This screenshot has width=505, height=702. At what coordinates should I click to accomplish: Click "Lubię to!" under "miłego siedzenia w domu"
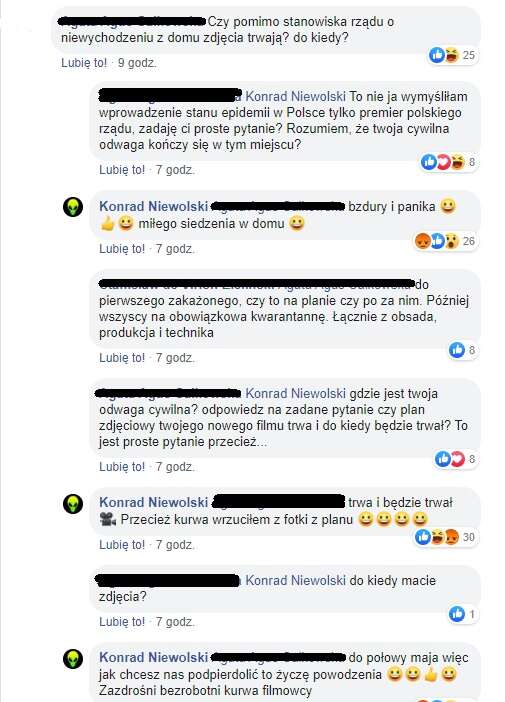[122, 249]
